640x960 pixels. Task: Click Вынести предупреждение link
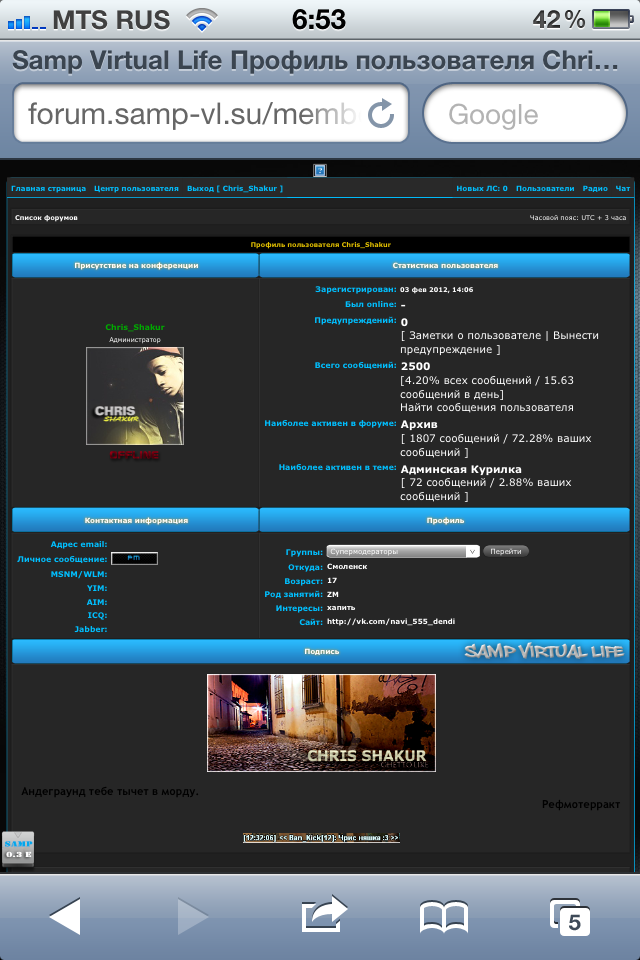pos(499,342)
